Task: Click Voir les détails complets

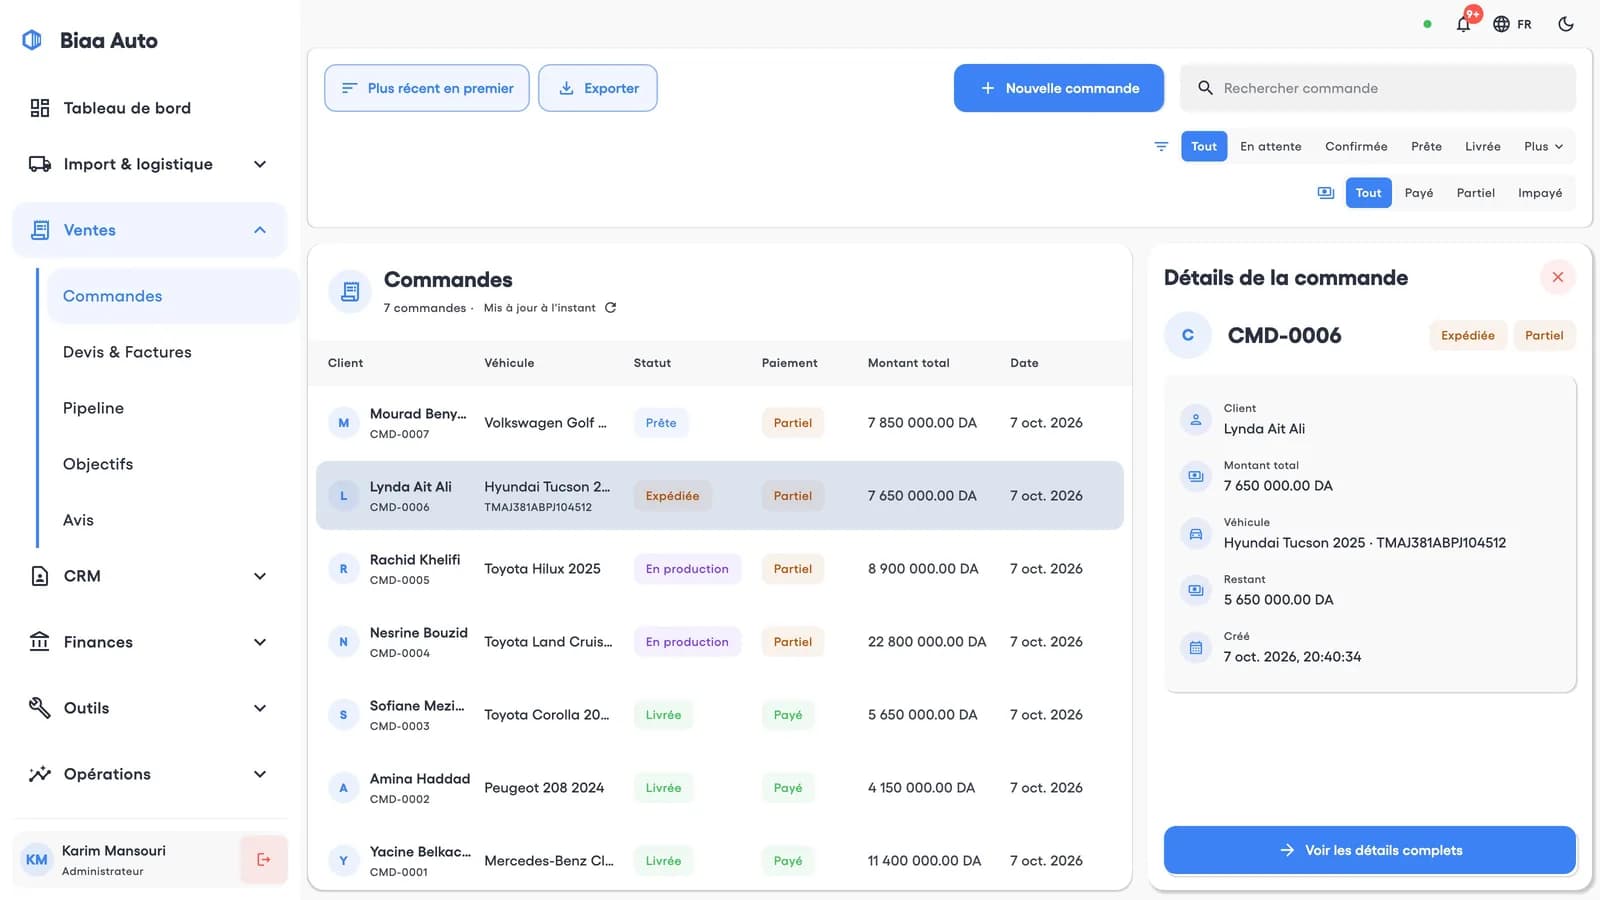Action: coord(1370,850)
